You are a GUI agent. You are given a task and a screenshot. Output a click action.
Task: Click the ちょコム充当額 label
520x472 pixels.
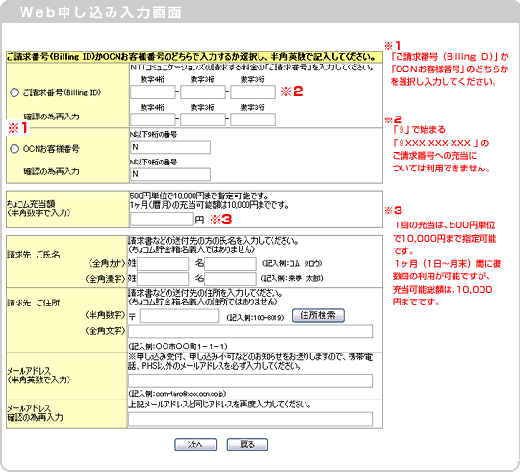tap(31, 204)
